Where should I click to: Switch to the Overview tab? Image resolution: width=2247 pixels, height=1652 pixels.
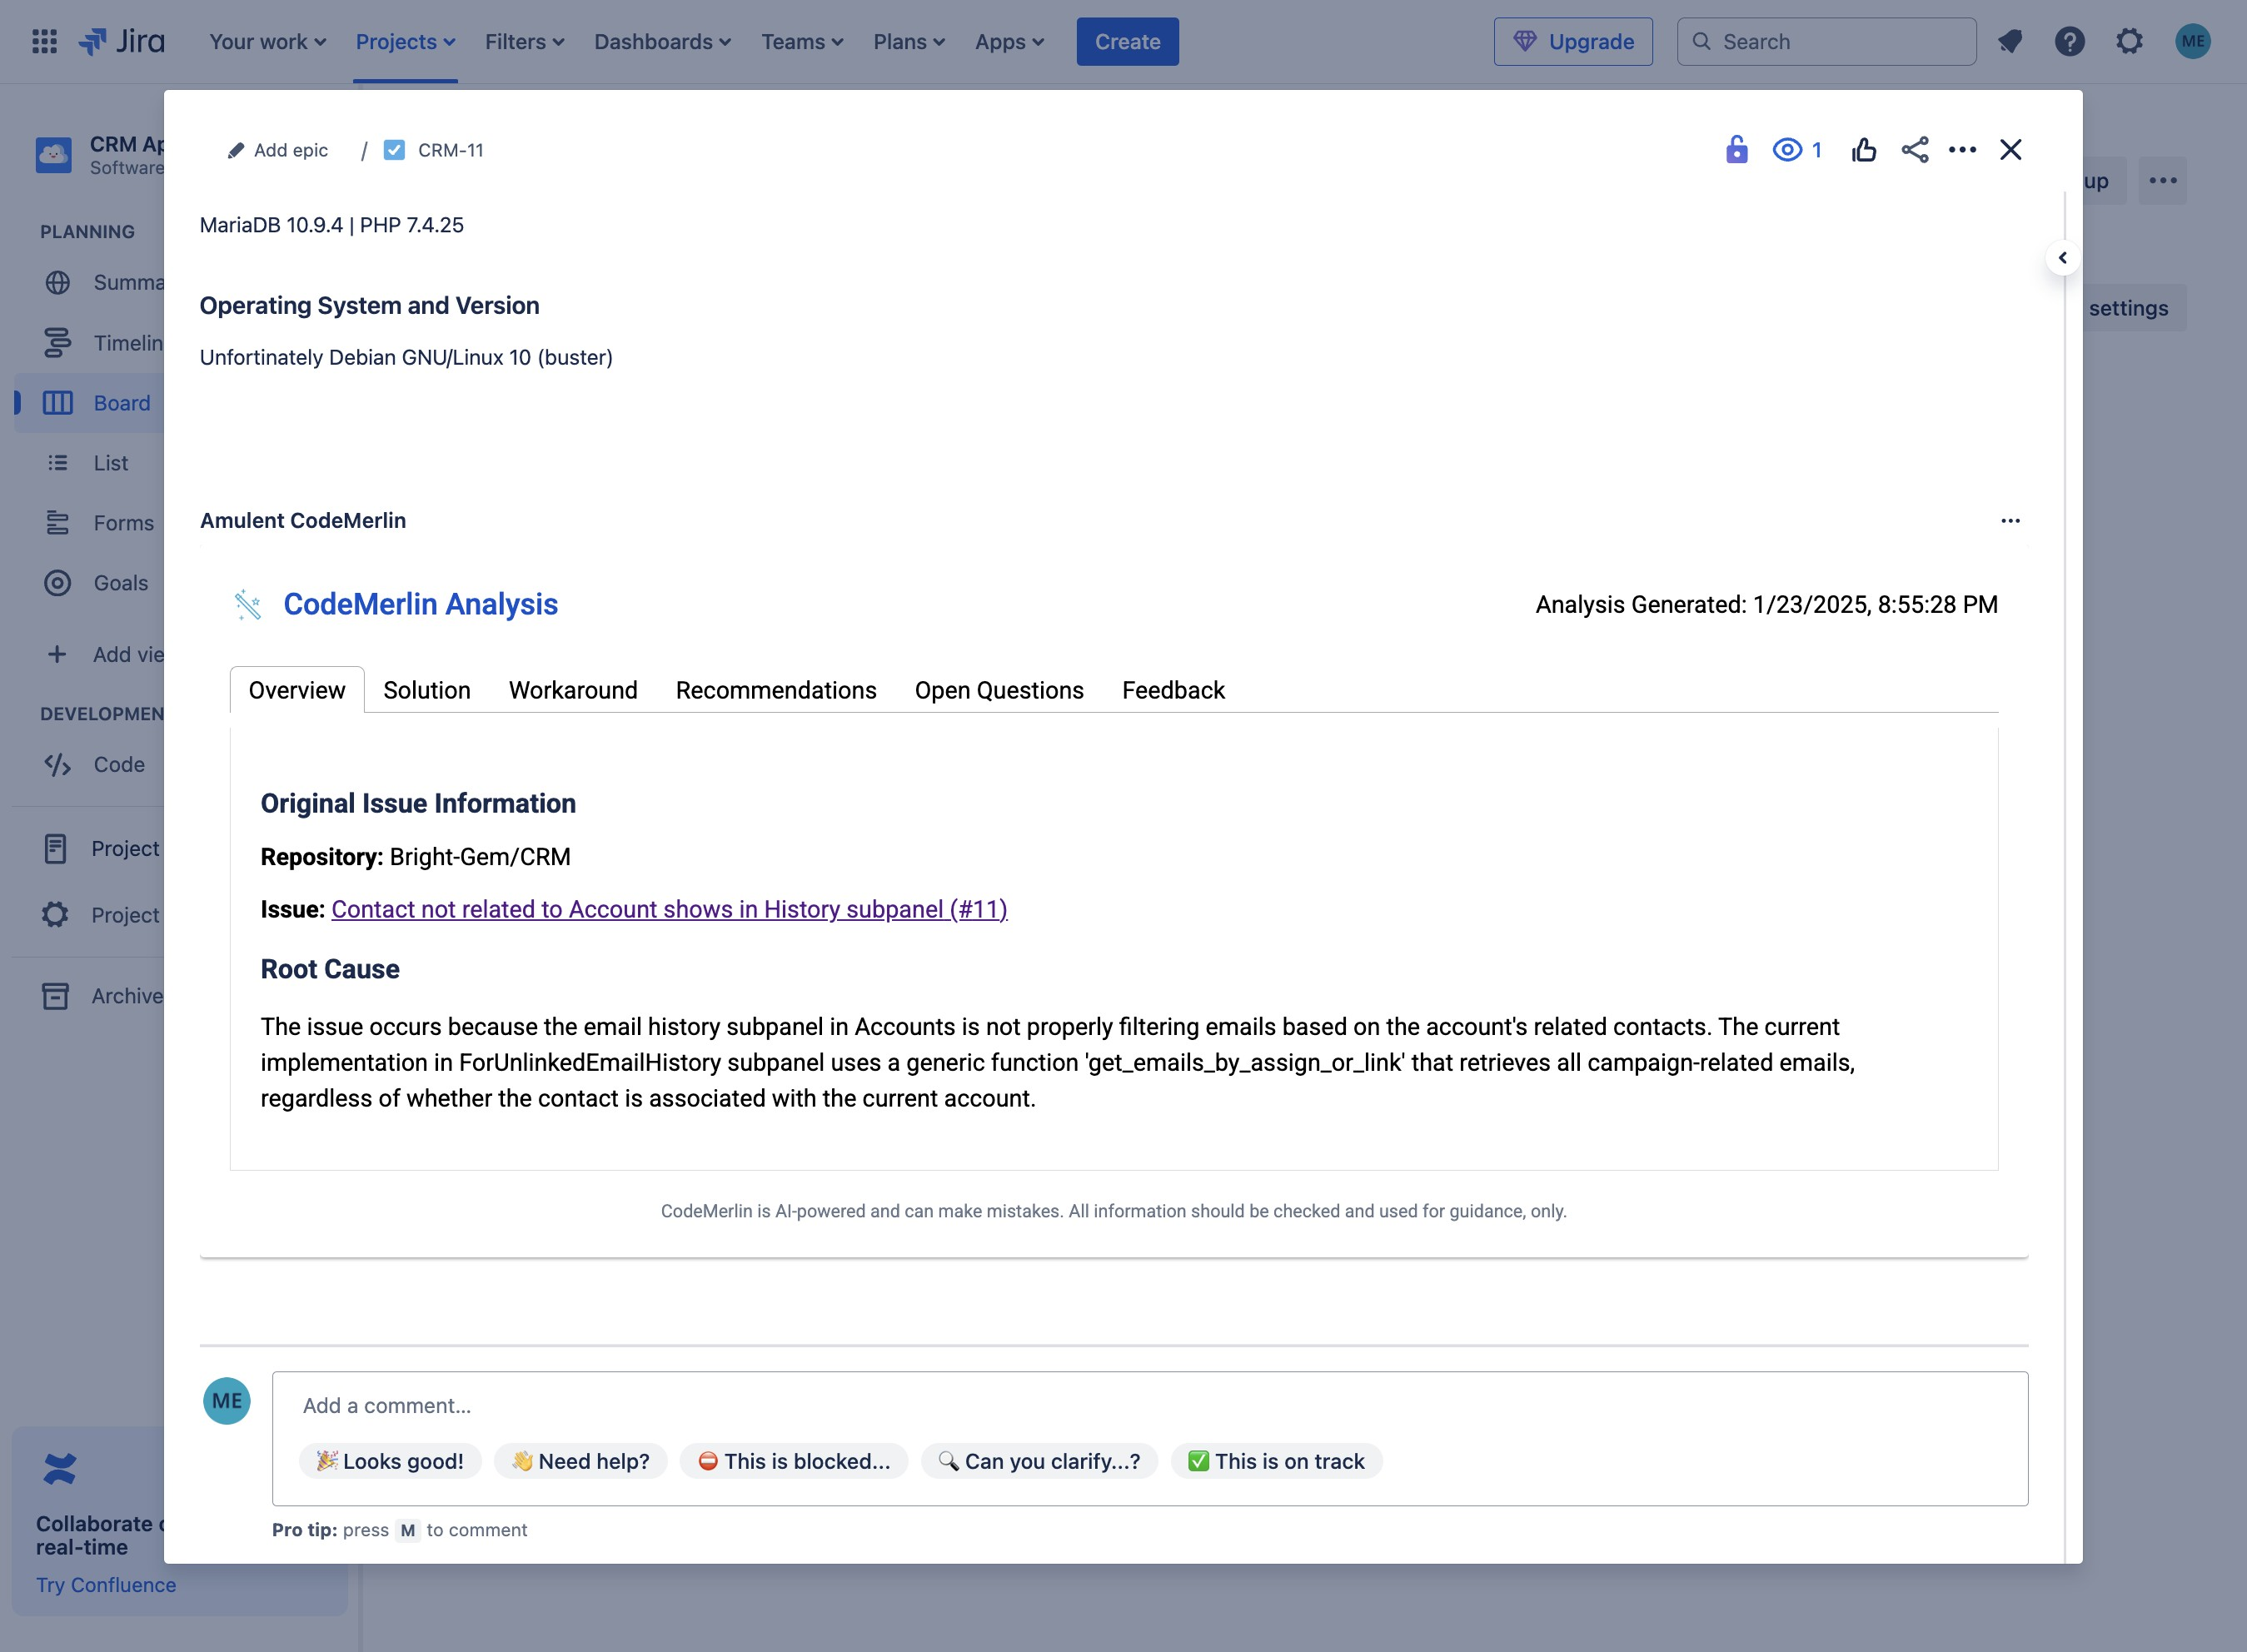pos(297,690)
